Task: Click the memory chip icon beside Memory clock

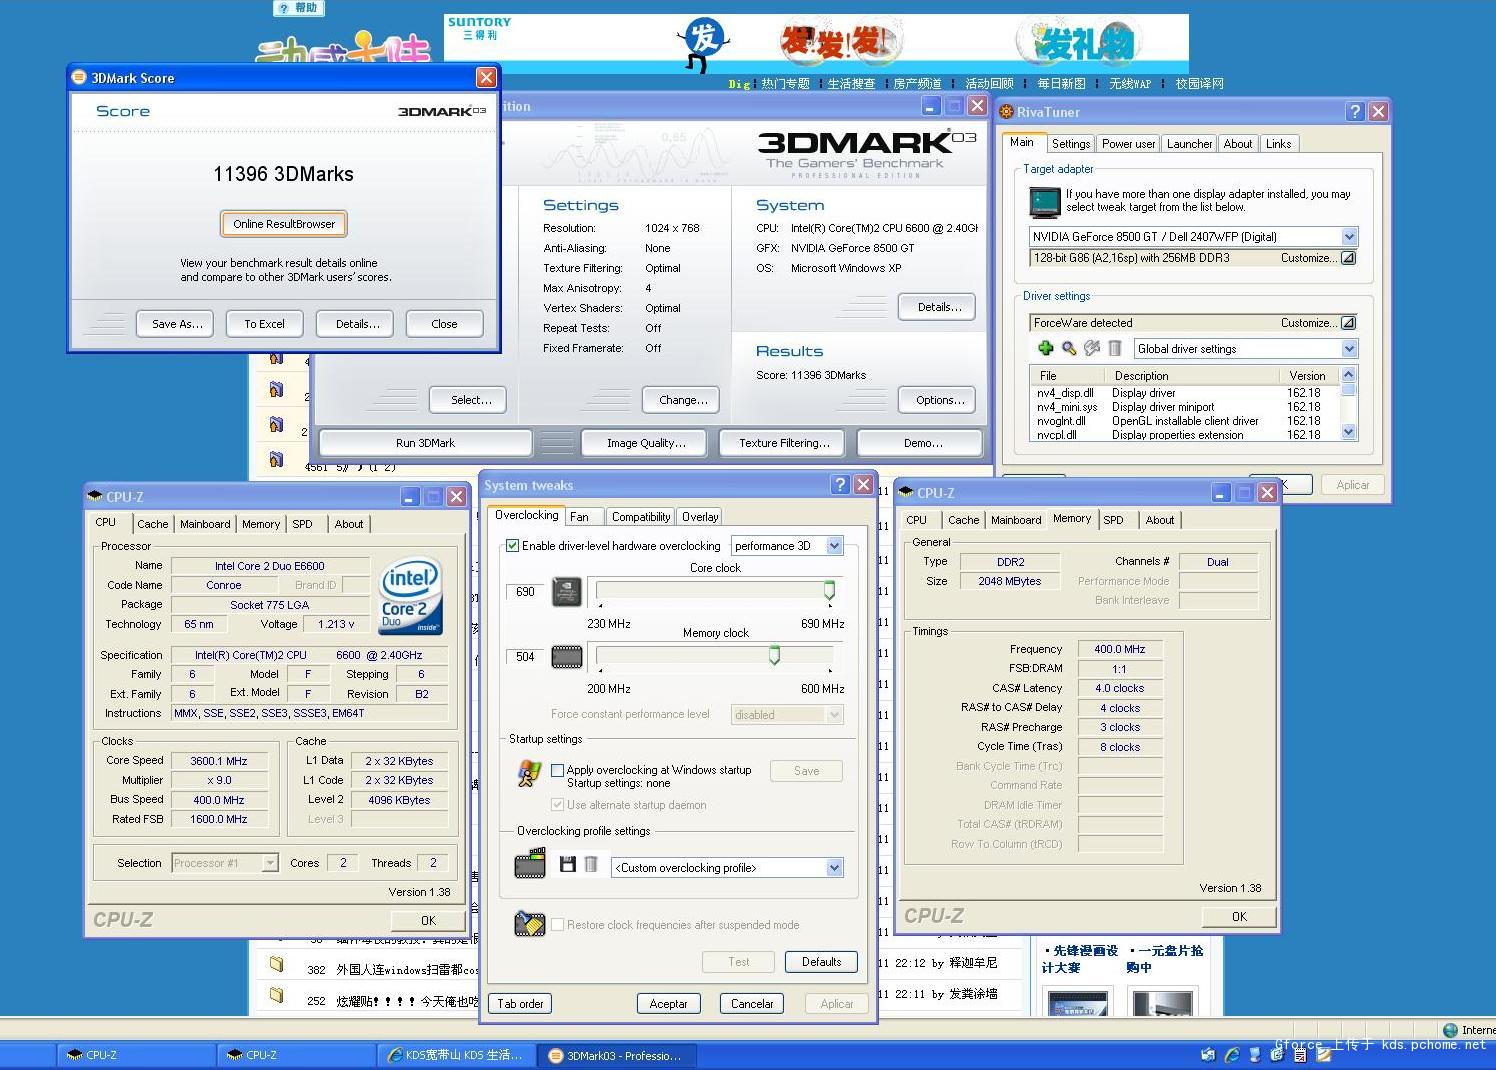Action: tap(567, 657)
